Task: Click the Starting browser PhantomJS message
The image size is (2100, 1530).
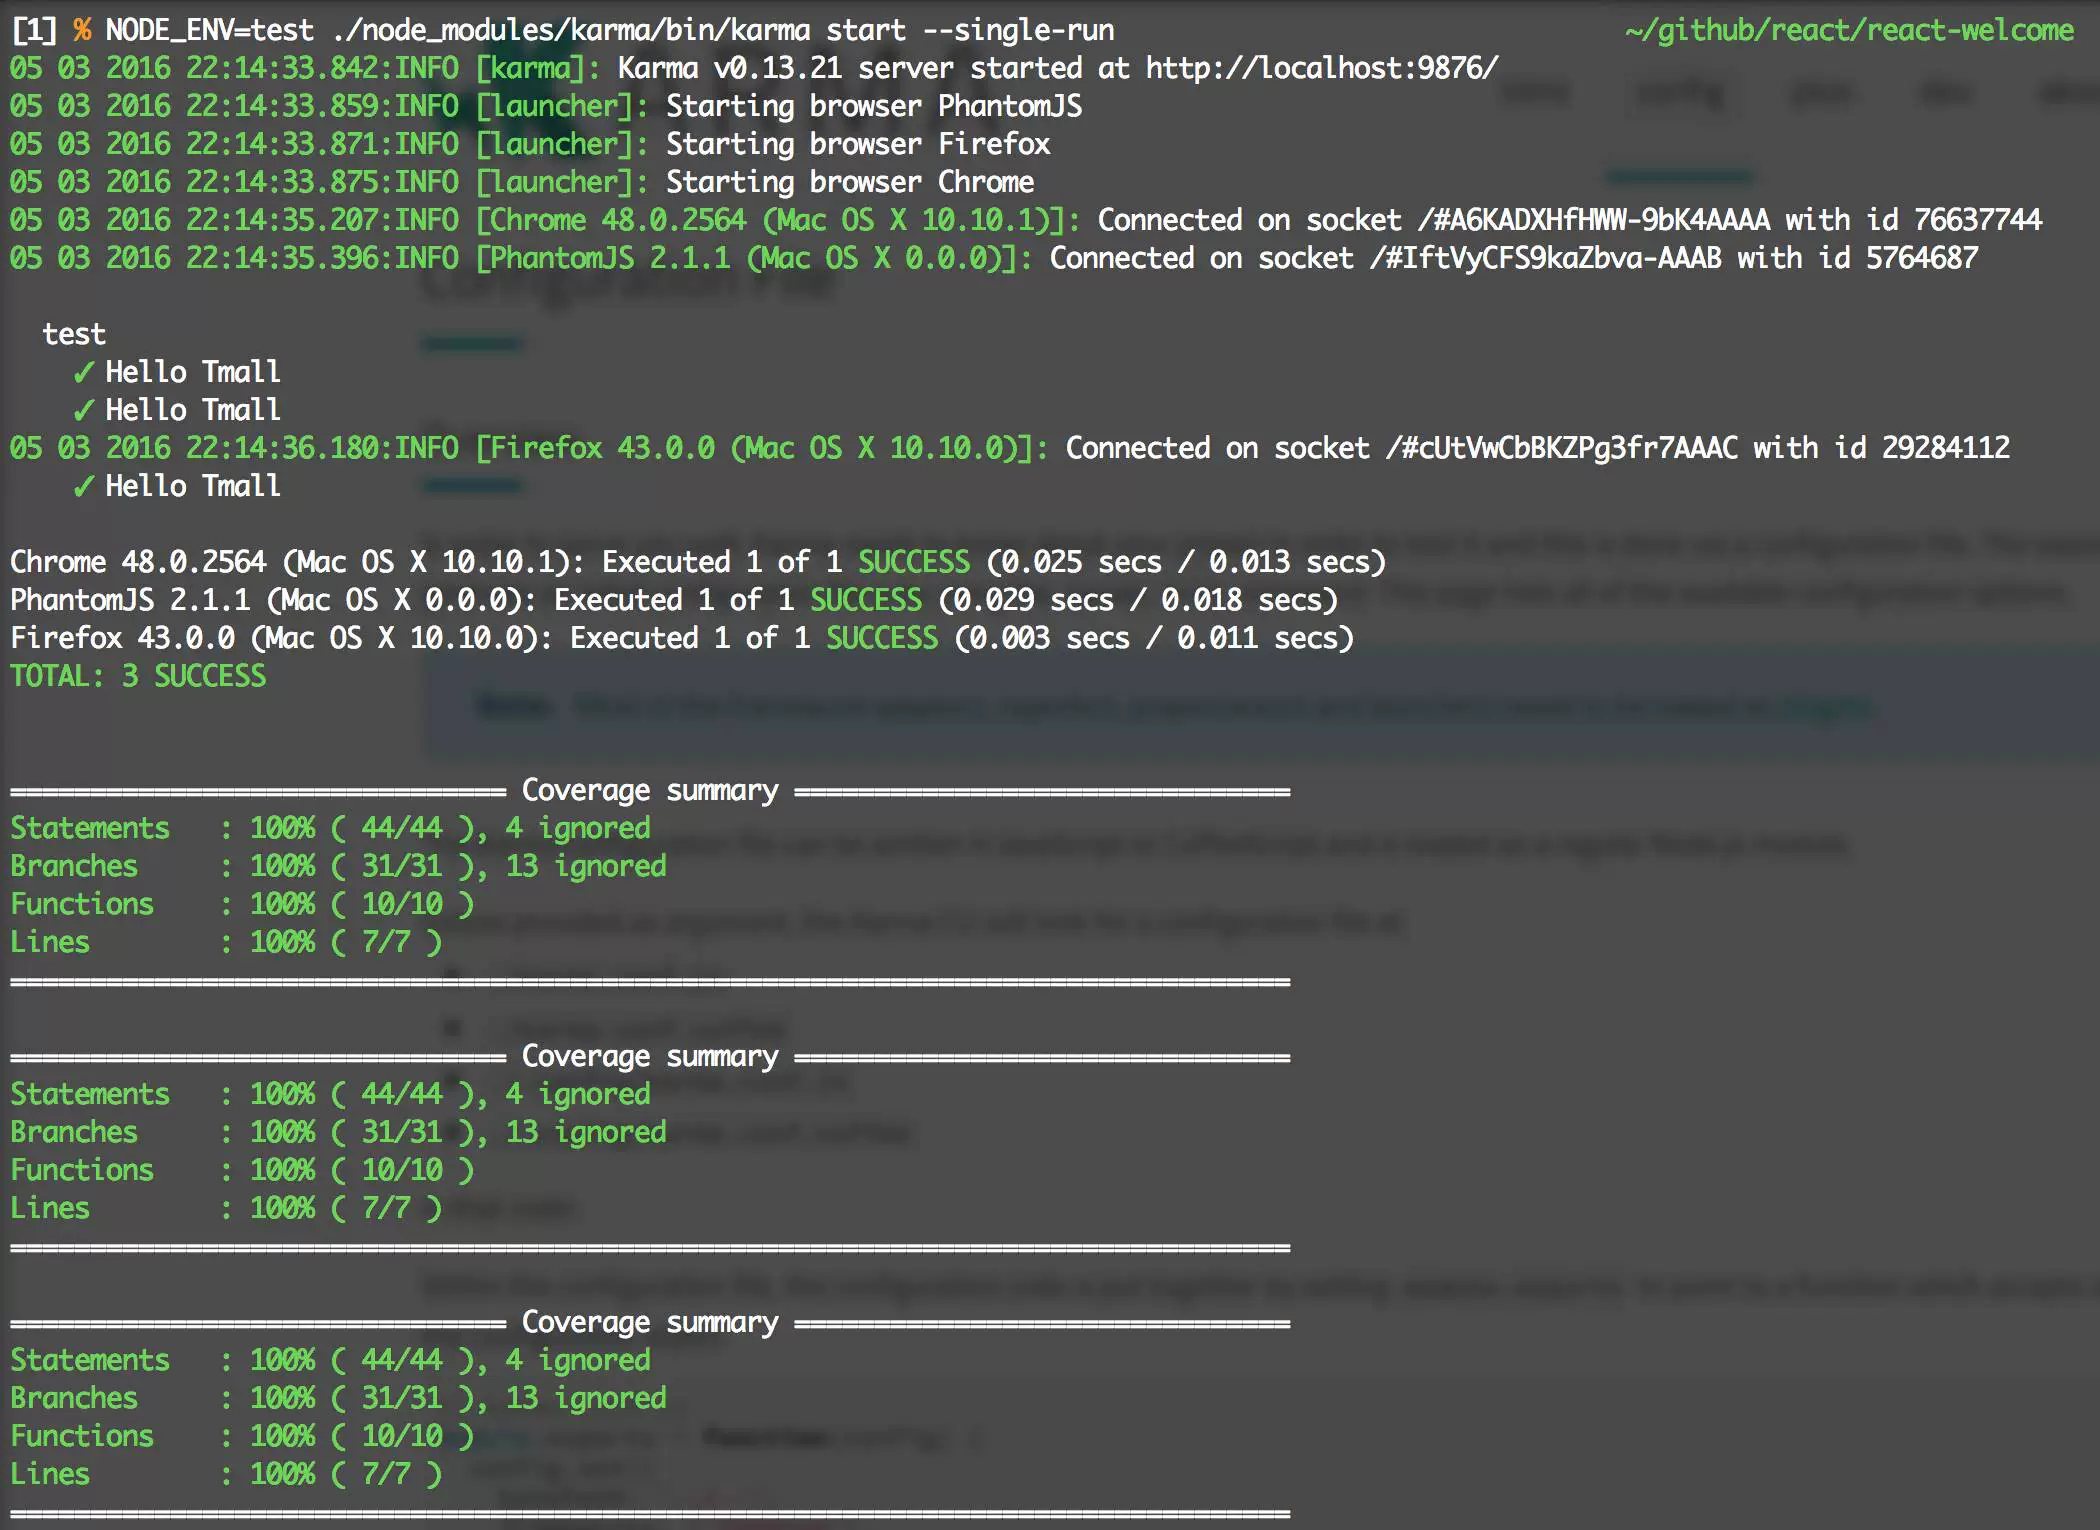Action: [874, 106]
